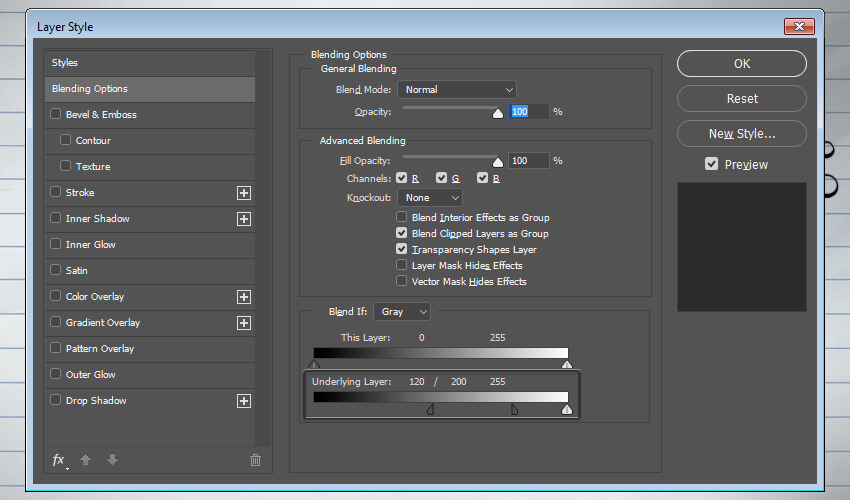Delete effect using the trash icon
The width and height of the screenshot is (850, 500).
255,460
